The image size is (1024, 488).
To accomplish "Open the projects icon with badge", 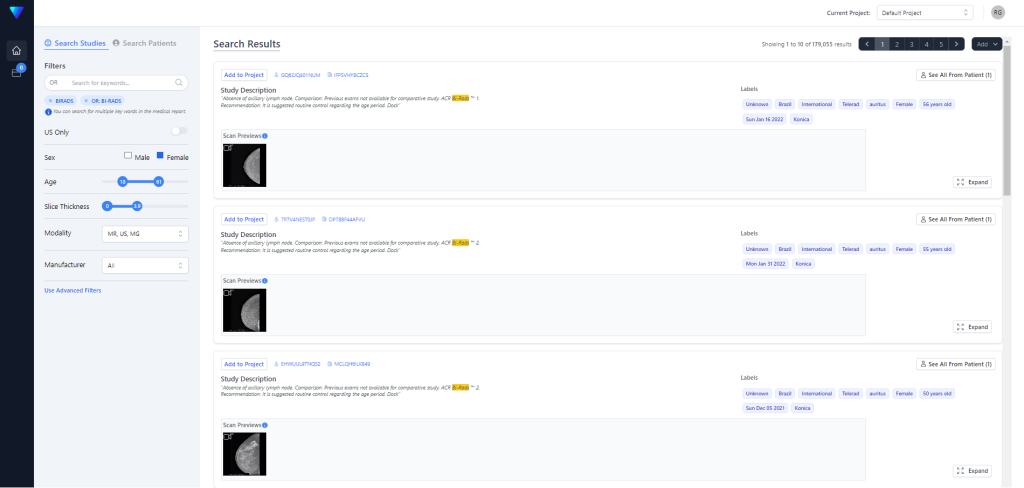I will point(16,72).
